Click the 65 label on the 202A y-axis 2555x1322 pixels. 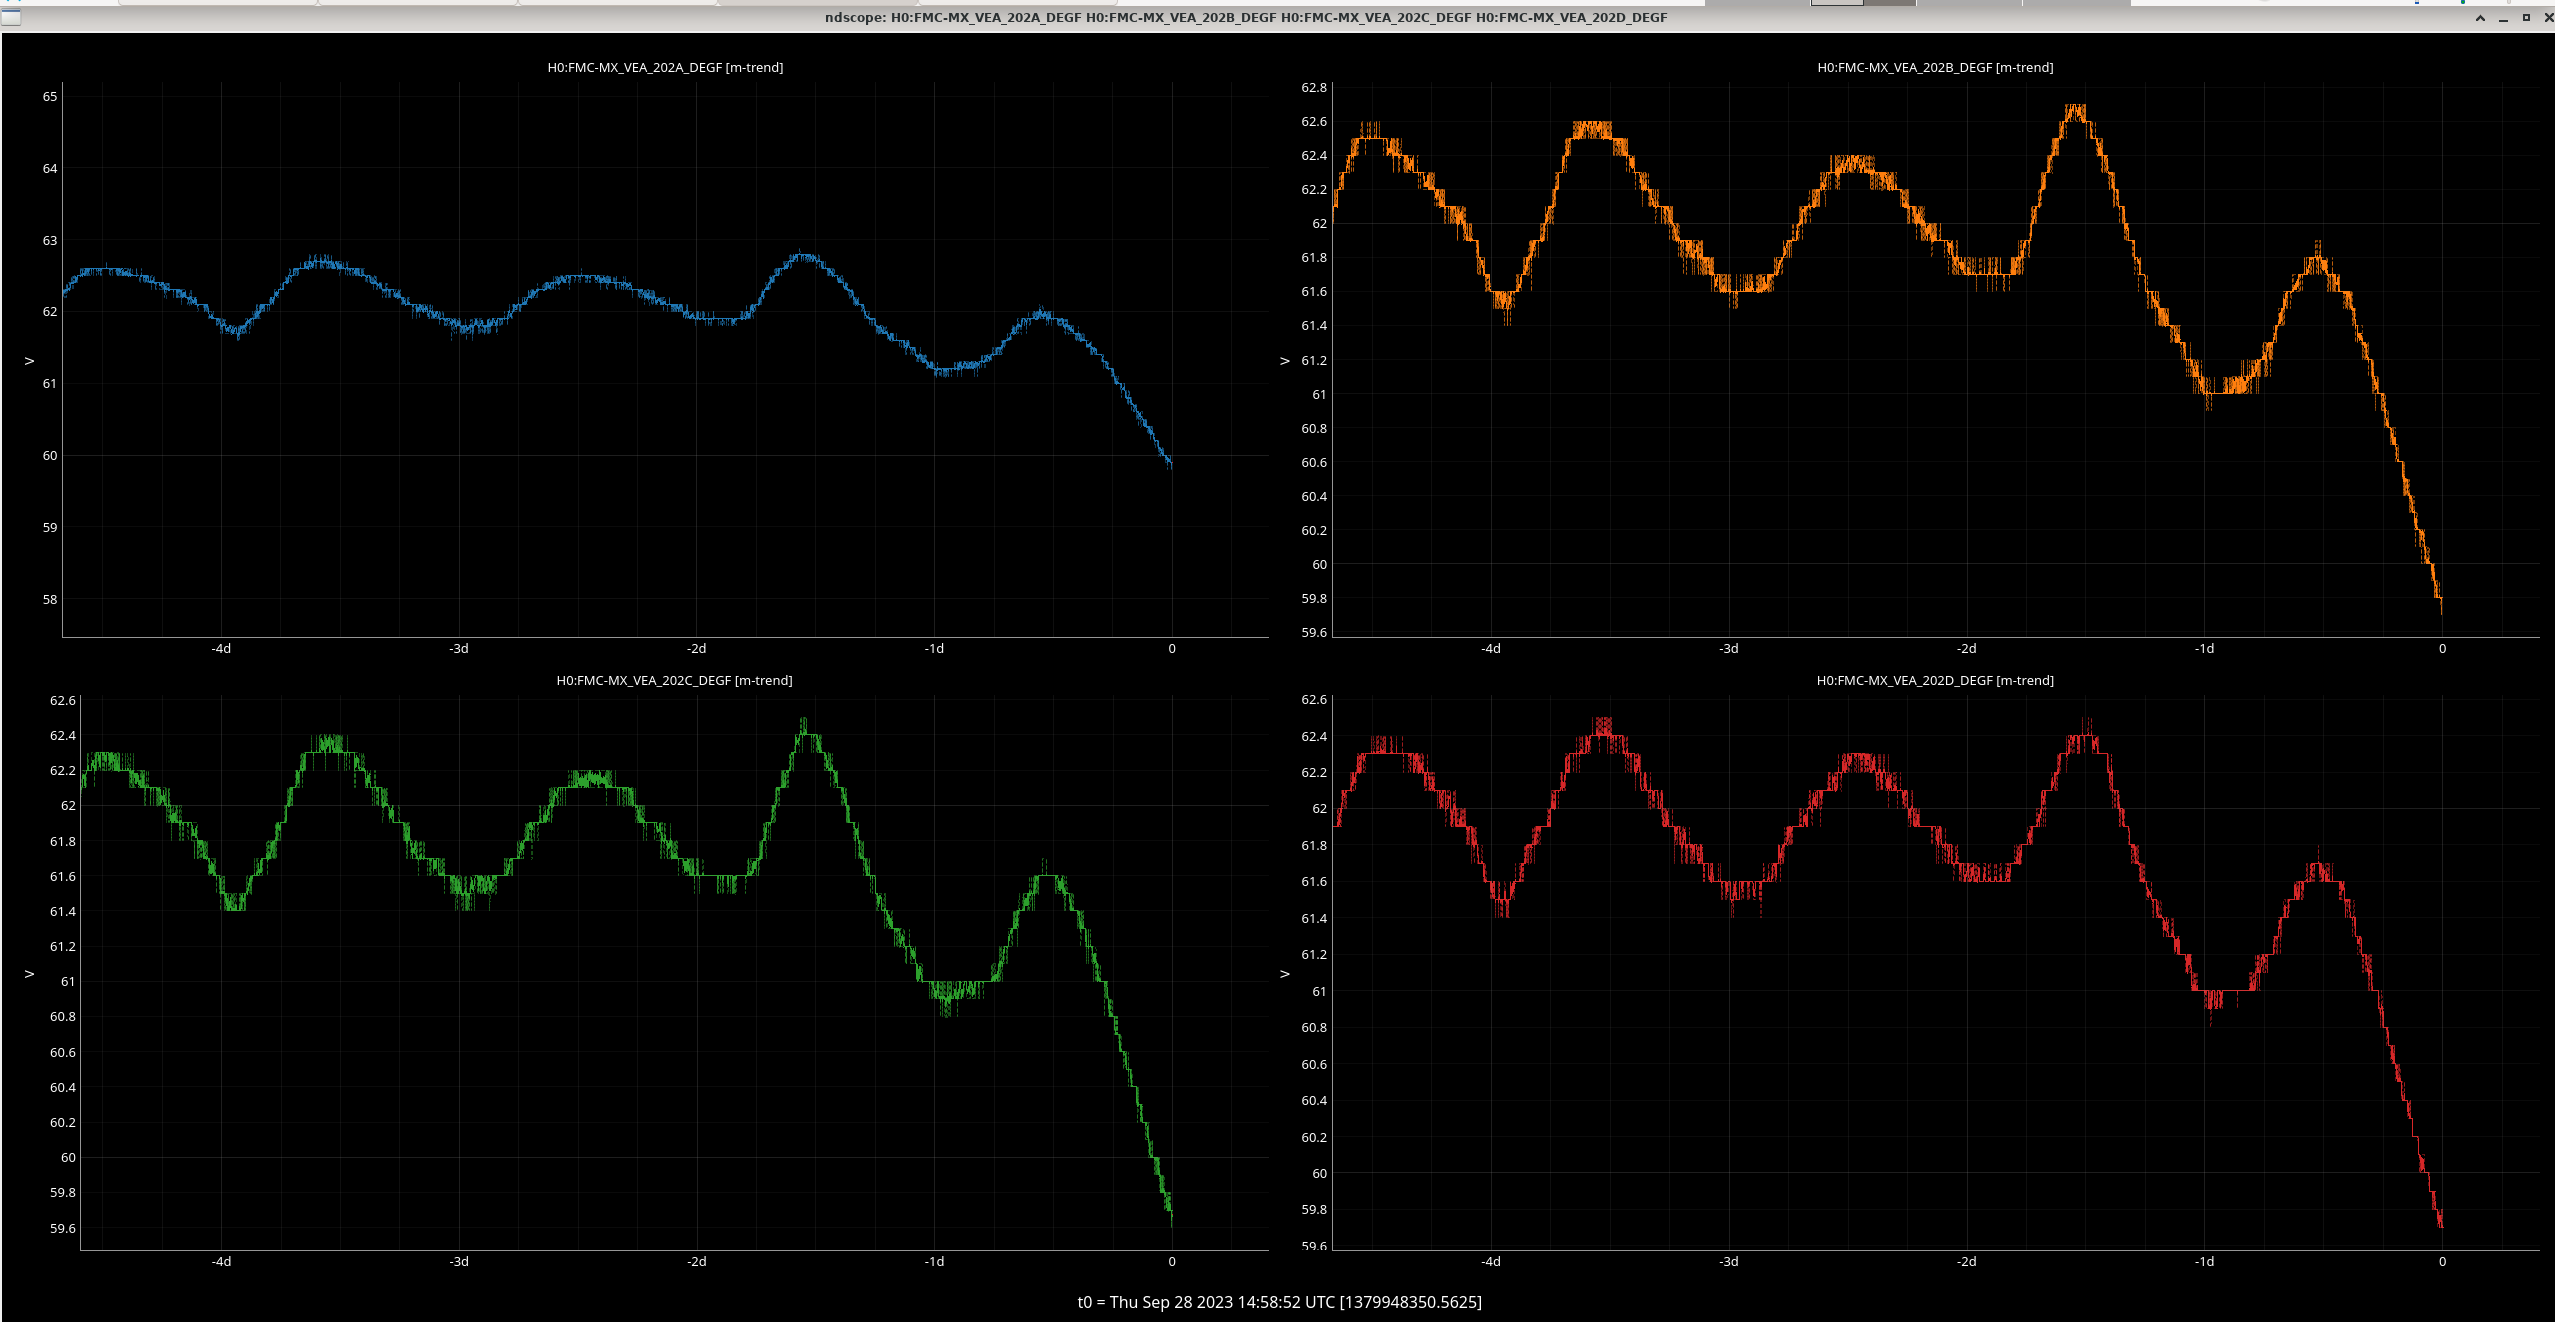click(x=50, y=97)
